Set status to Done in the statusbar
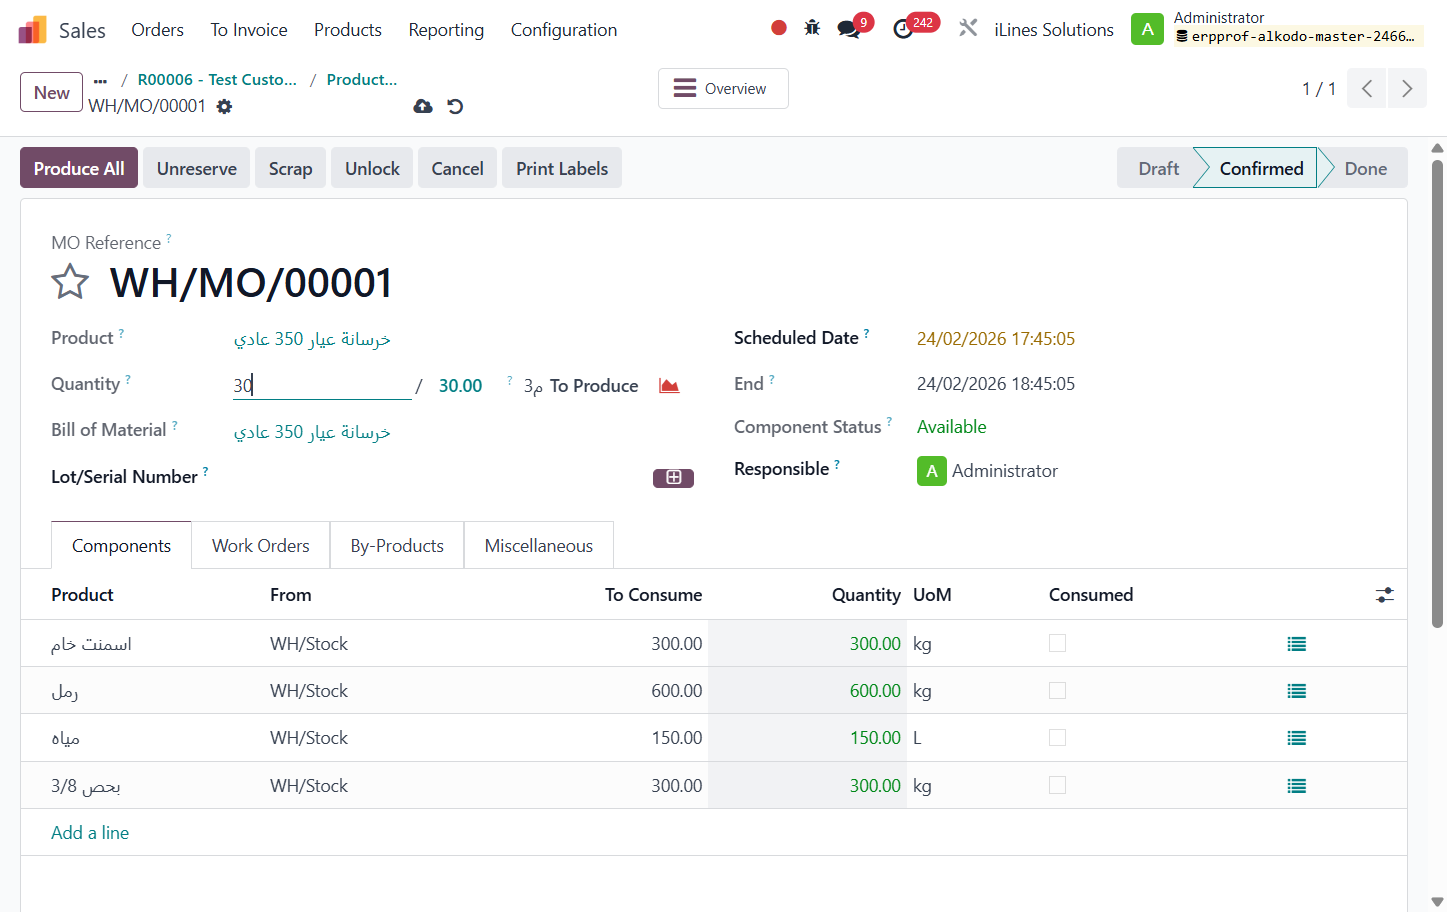This screenshot has width=1447, height=912. [x=1365, y=168]
